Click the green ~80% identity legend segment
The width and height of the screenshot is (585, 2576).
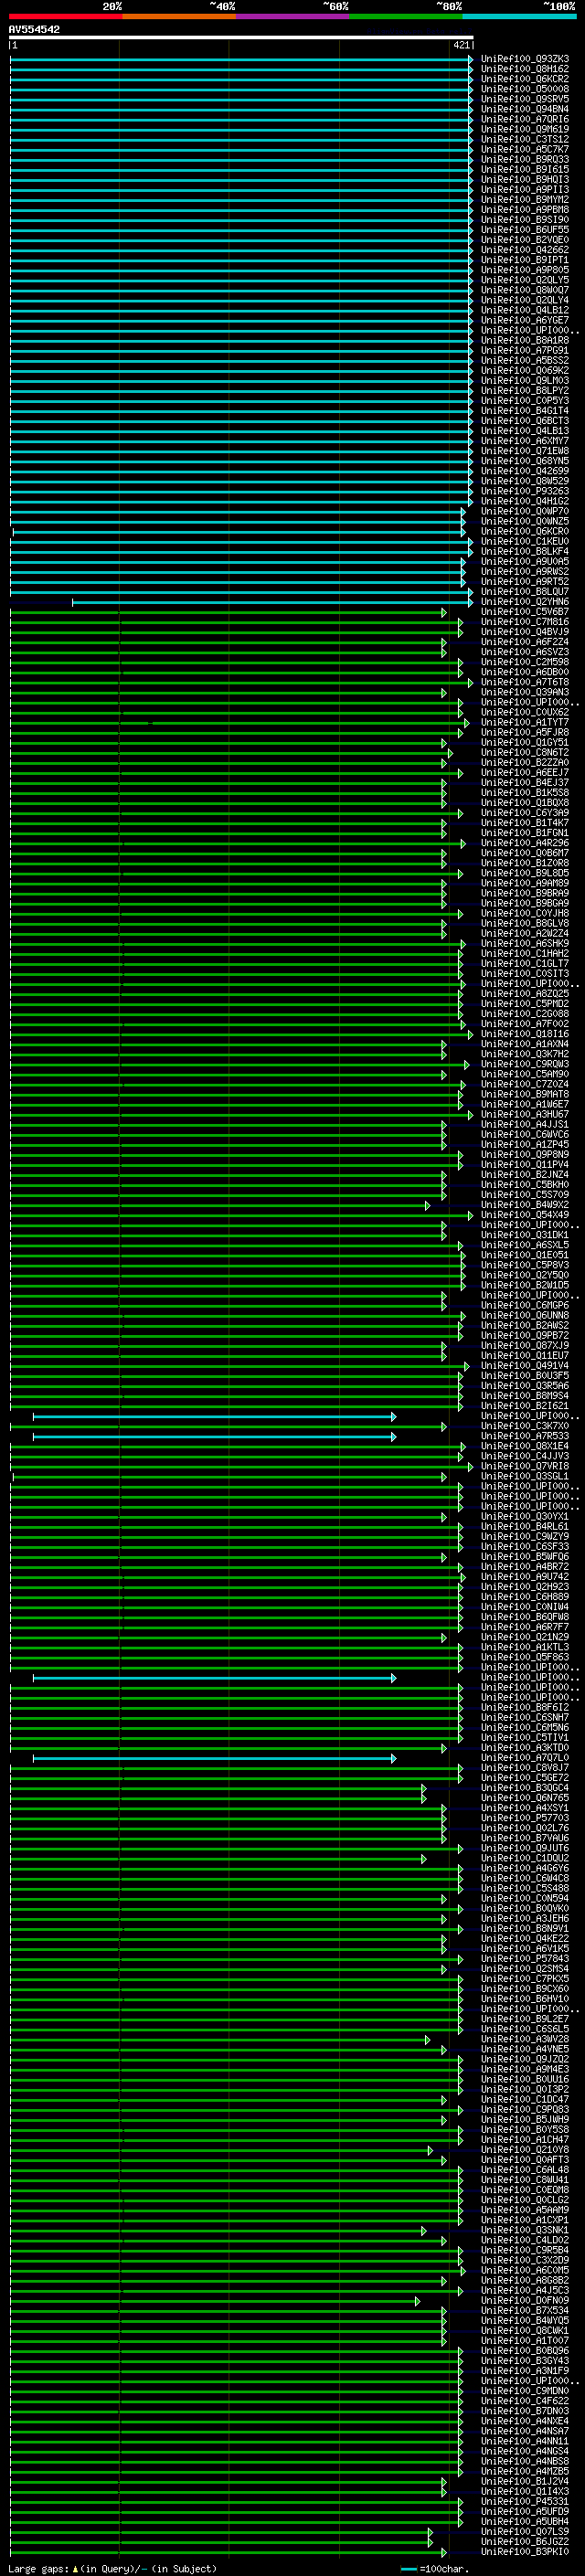click(x=406, y=16)
